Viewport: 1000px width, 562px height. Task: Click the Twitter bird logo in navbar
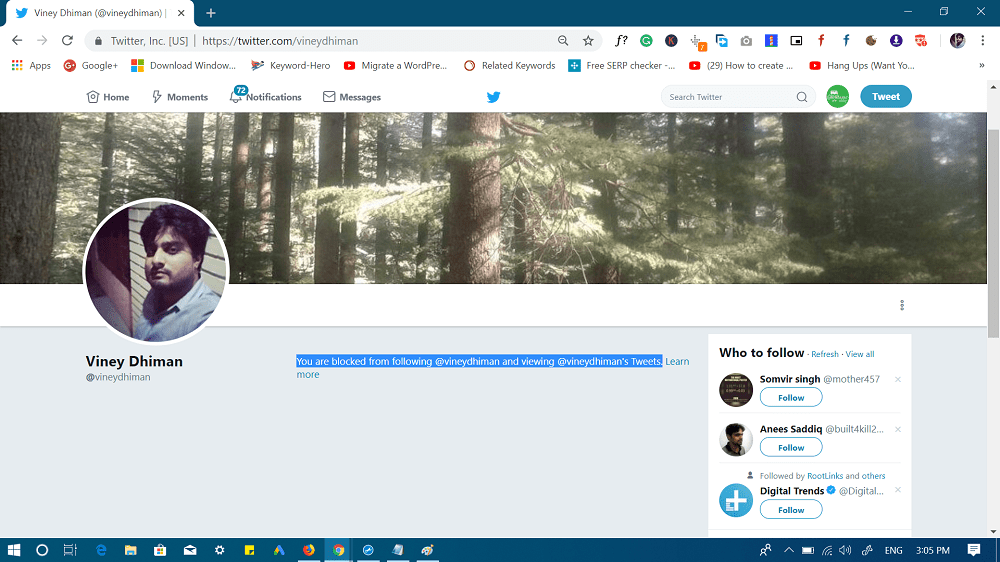(494, 97)
